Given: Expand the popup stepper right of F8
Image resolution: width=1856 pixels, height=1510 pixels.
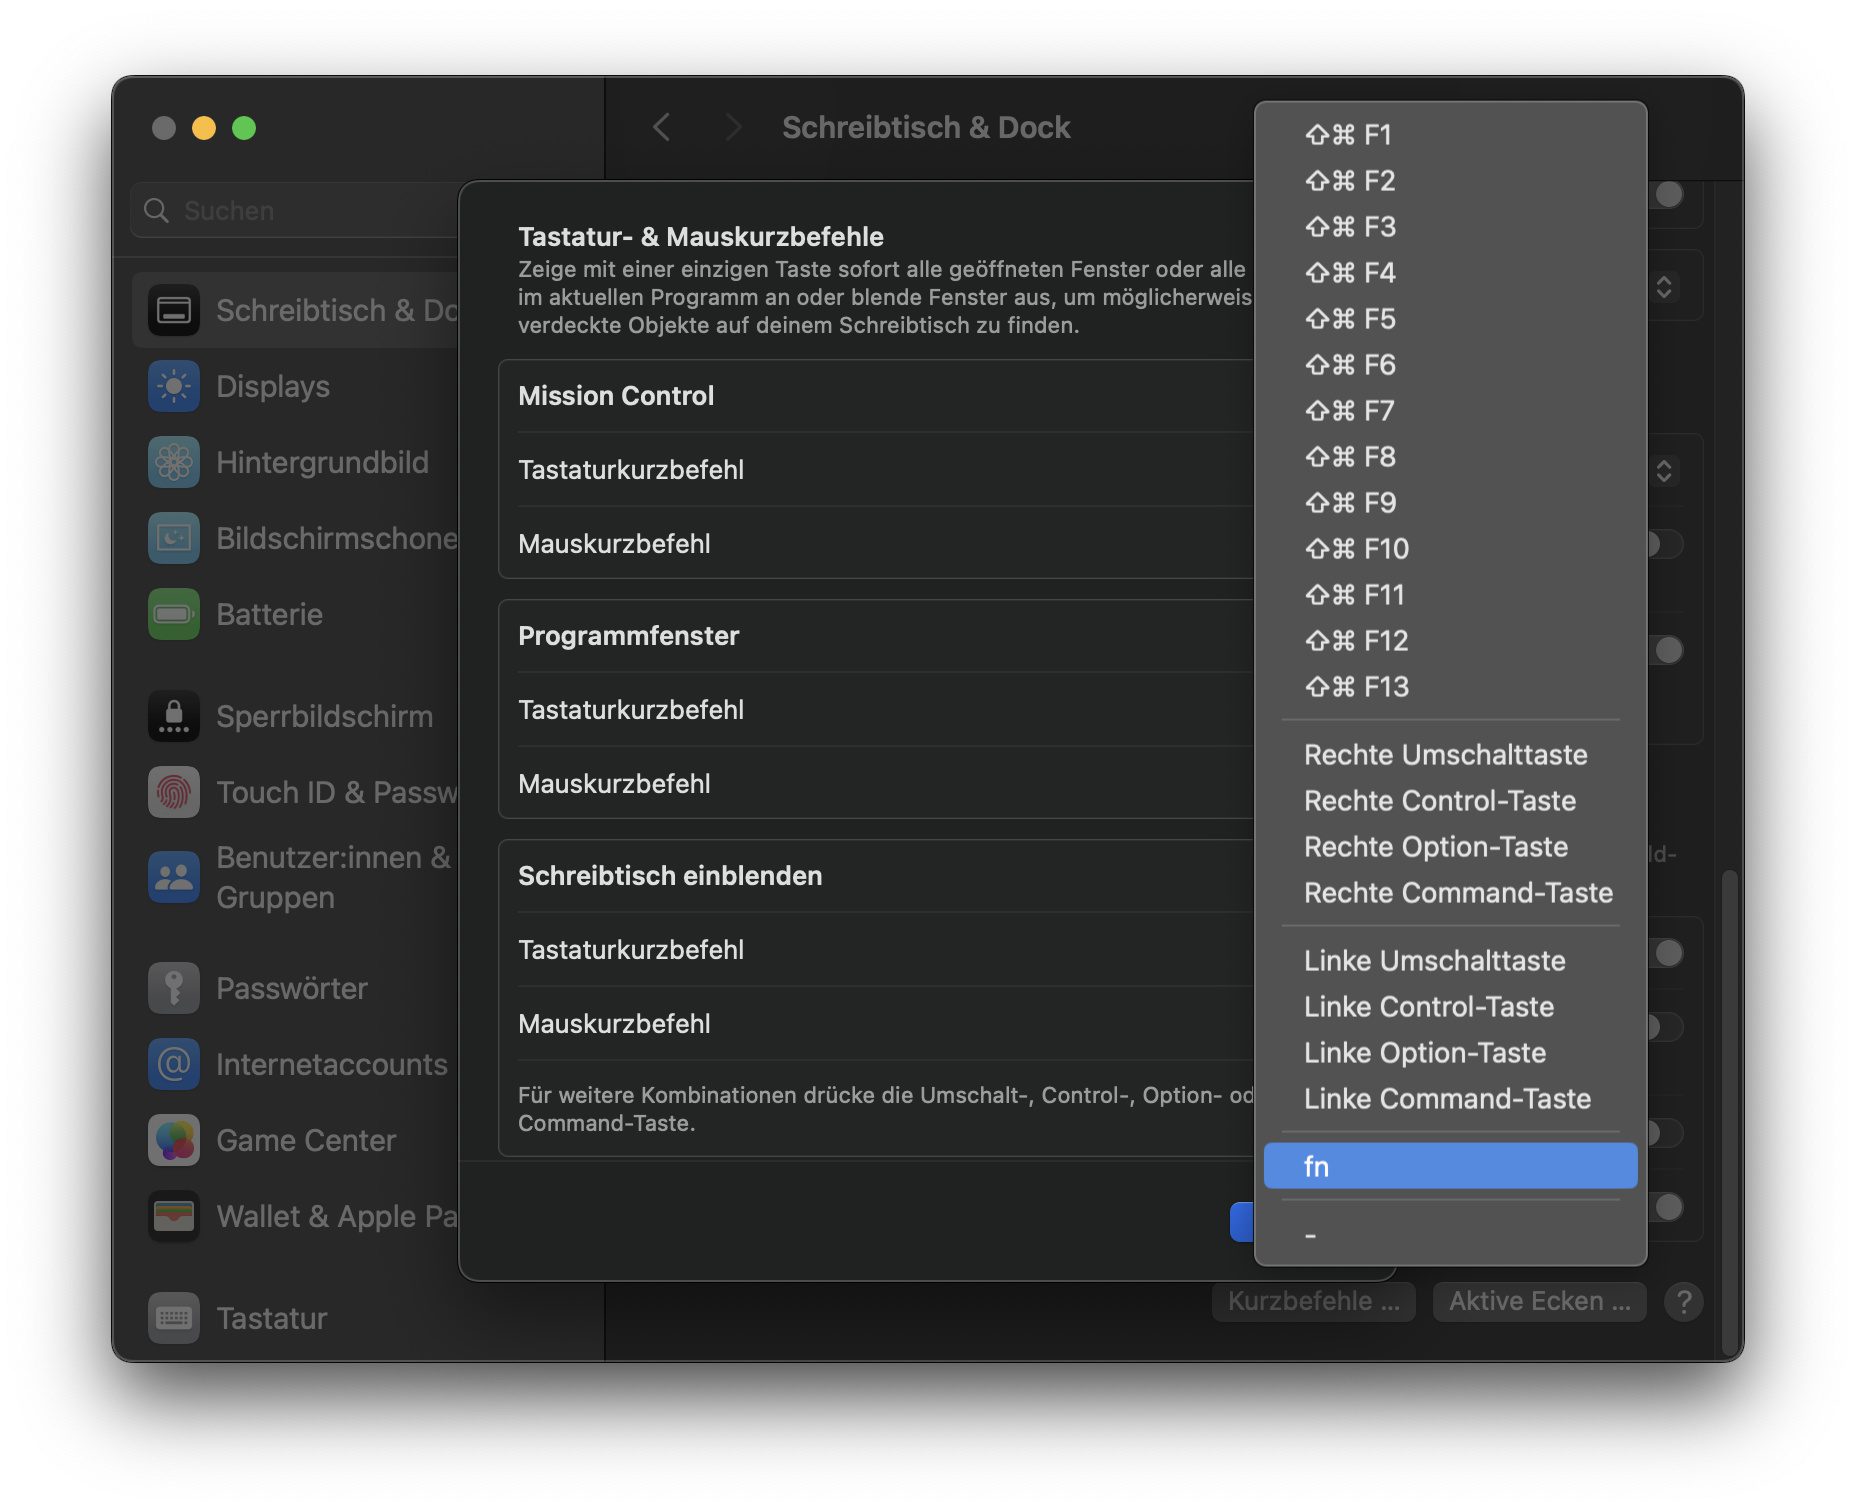Looking at the screenshot, I should (x=1664, y=471).
